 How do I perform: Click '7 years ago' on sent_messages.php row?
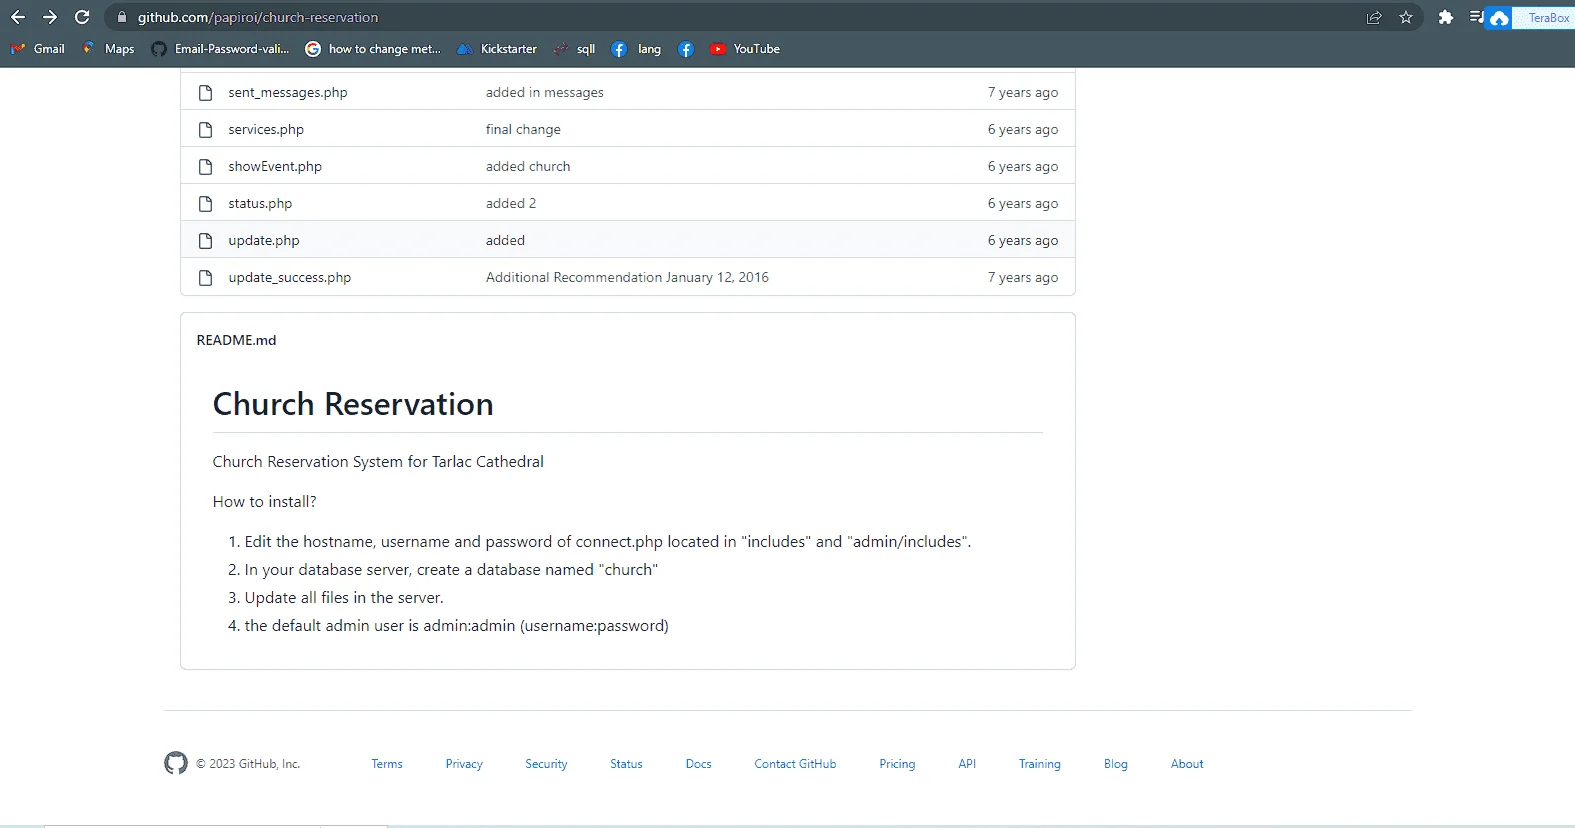pyautogui.click(x=1023, y=92)
